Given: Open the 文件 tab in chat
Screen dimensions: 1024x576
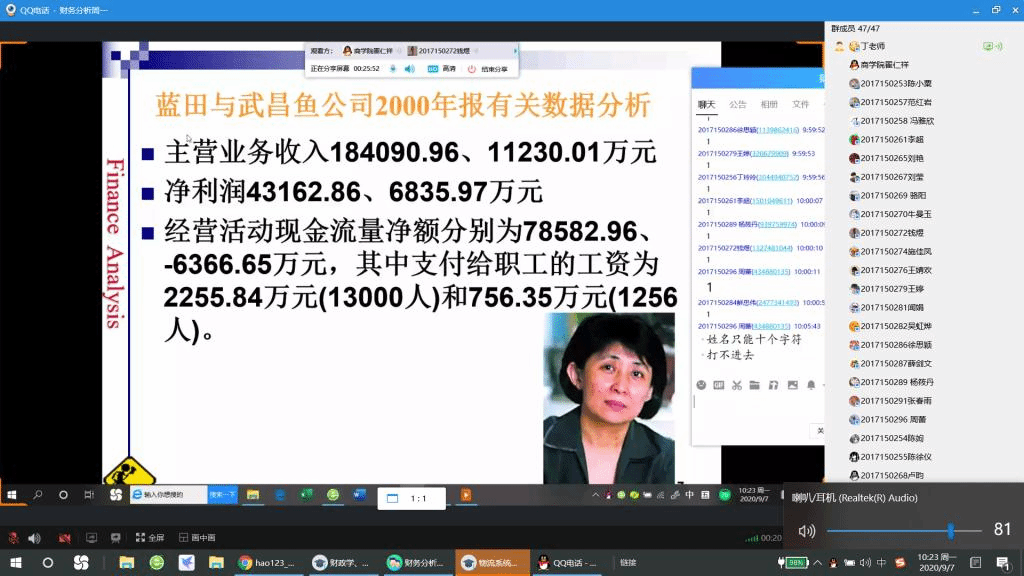Looking at the screenshot, I should click(800, 104).
